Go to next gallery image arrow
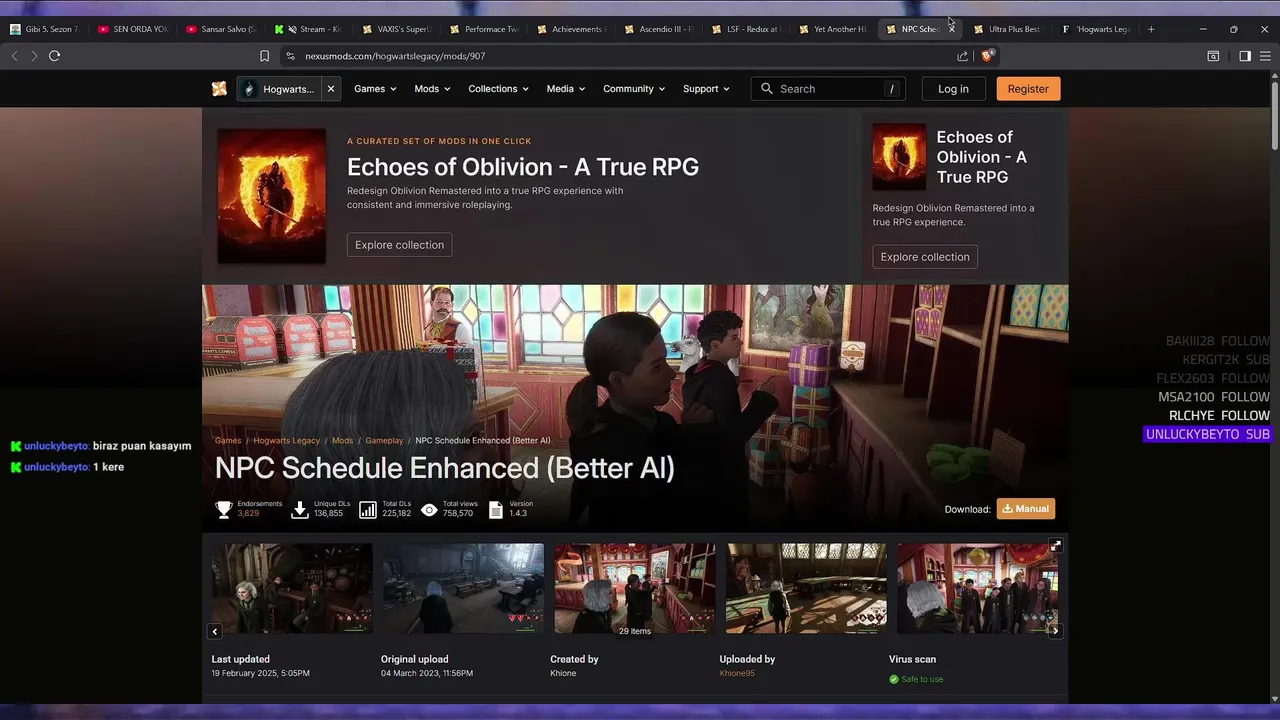 (1055, 631)
